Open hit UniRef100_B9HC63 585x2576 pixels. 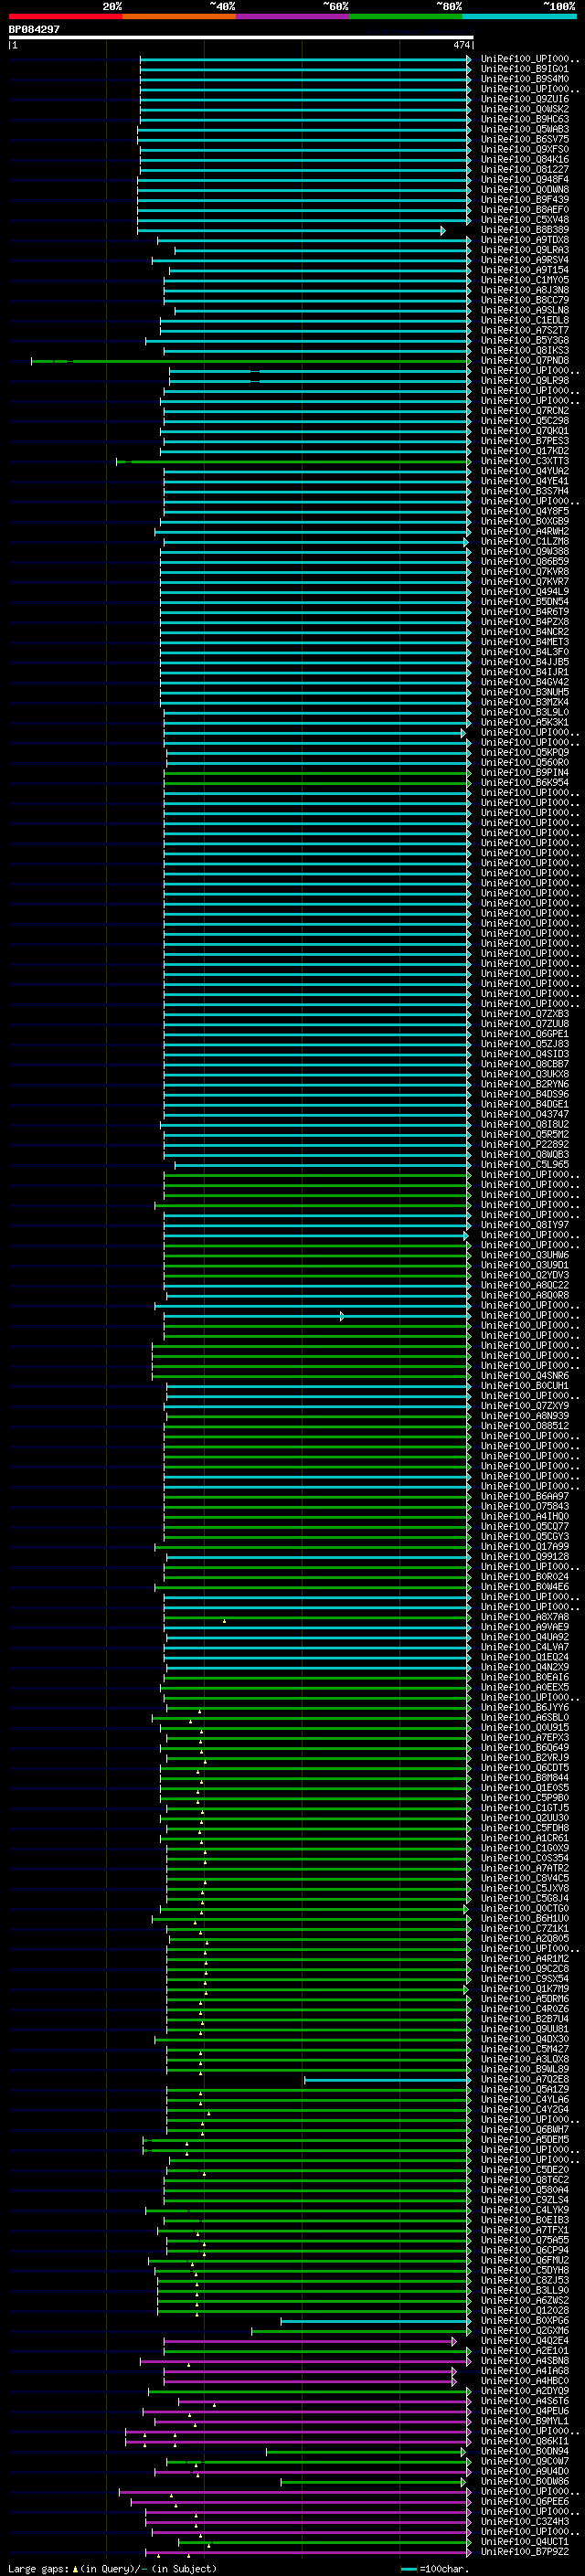click(x=524, y=119)
